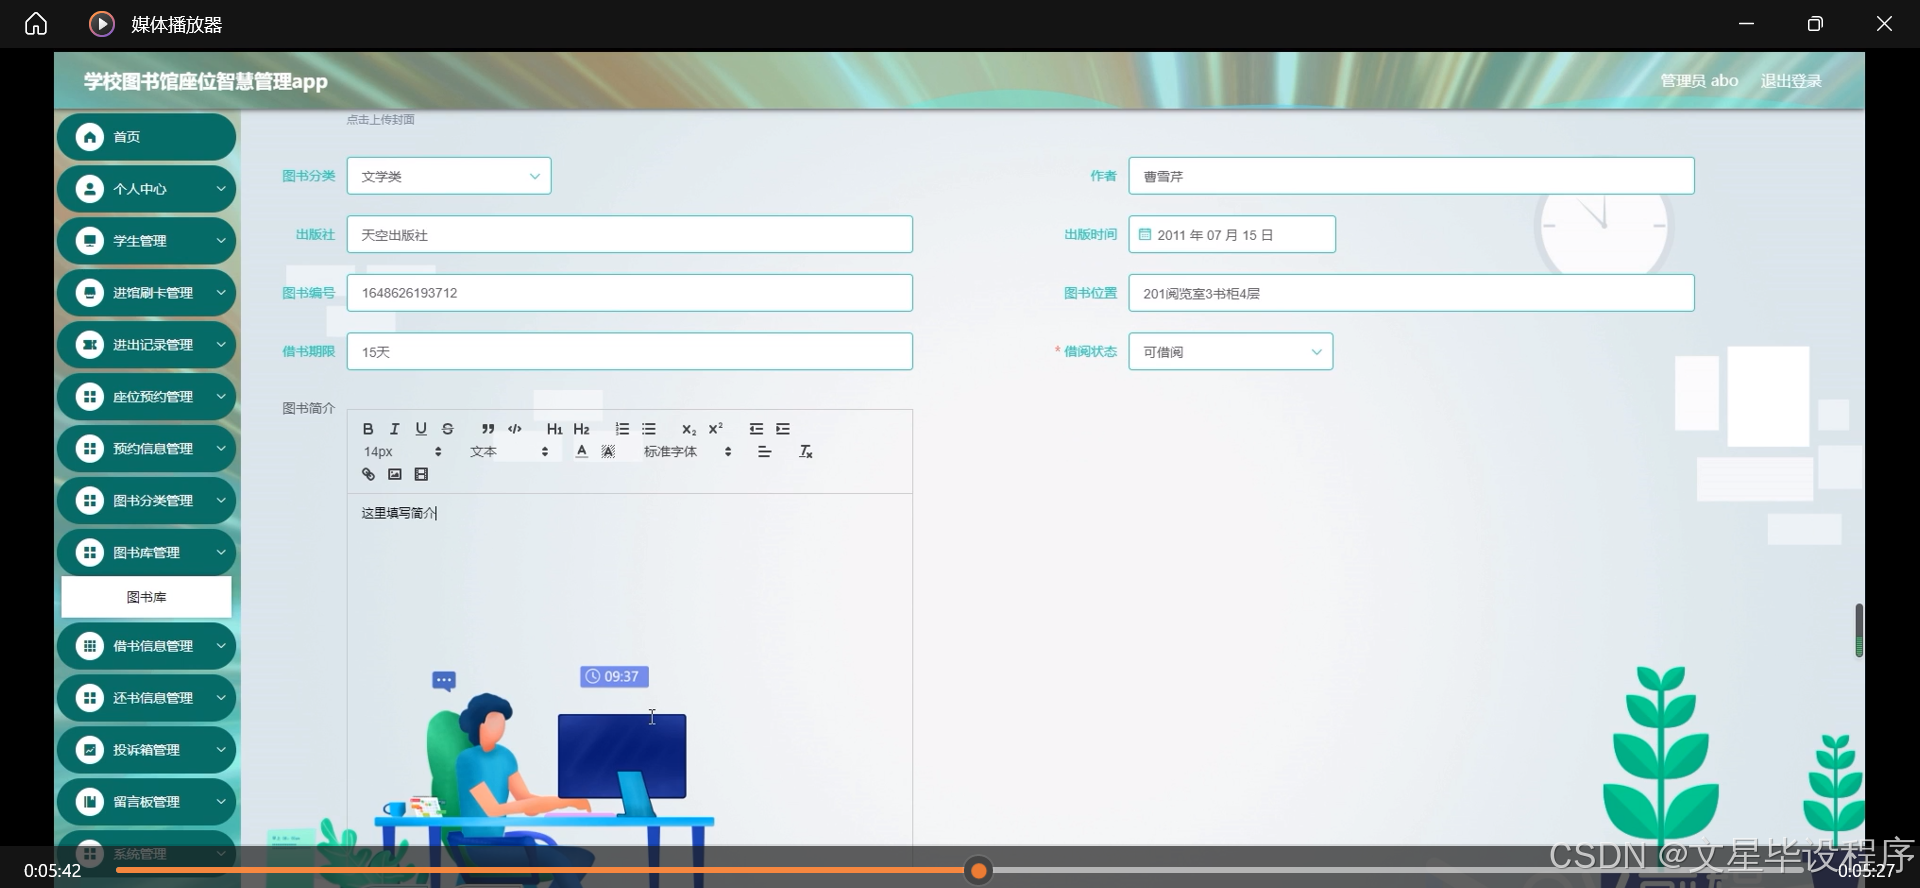Open the font color picker
Screen dimensions: 1920x888
coord(581,452)
